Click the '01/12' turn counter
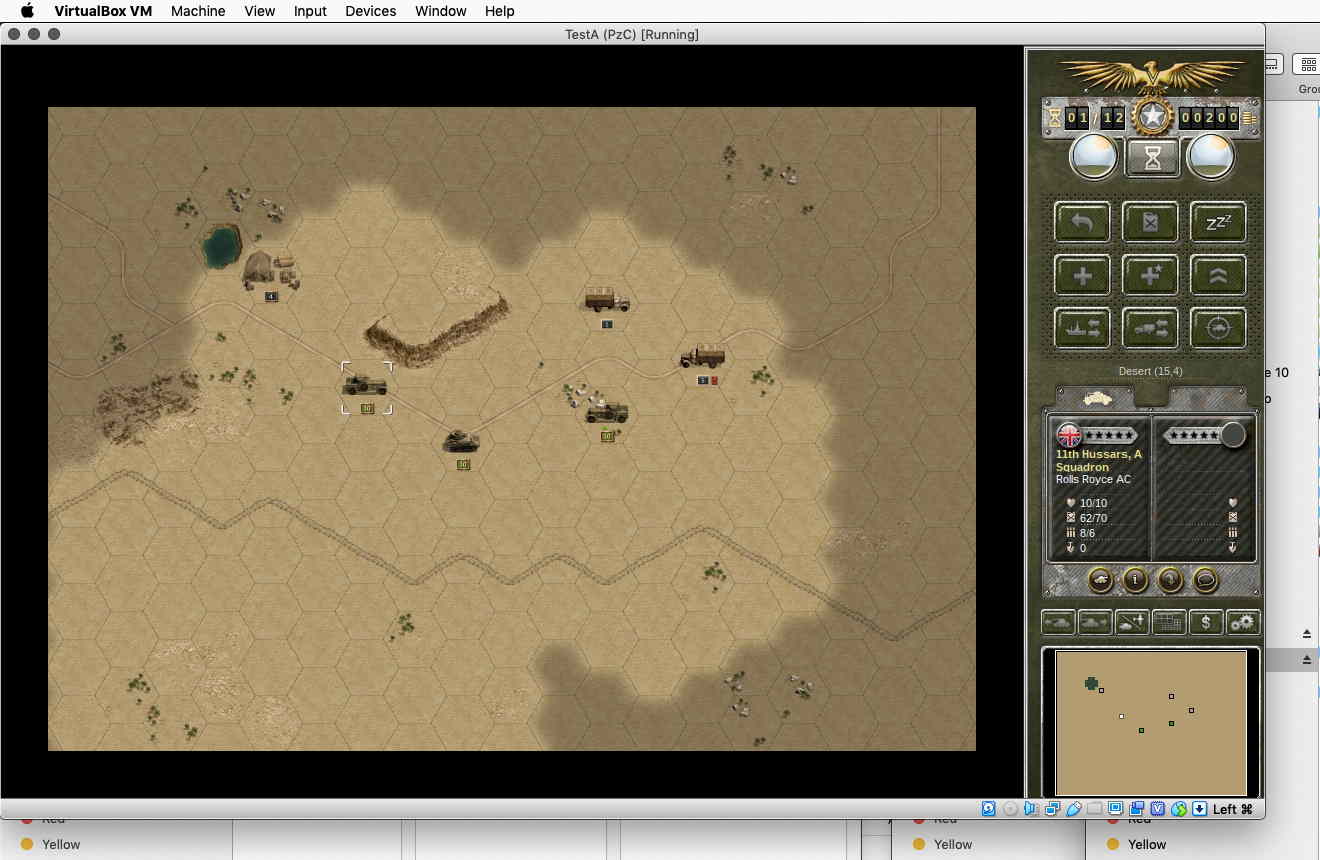The width and height of the screenshot is (1320, 860). coord(1095,118)
